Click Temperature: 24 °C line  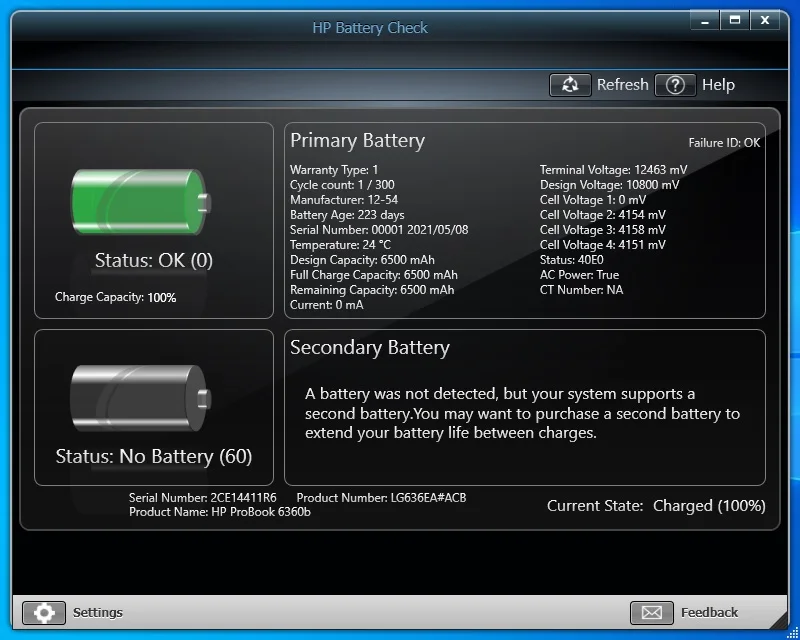[x=340, y=245]
